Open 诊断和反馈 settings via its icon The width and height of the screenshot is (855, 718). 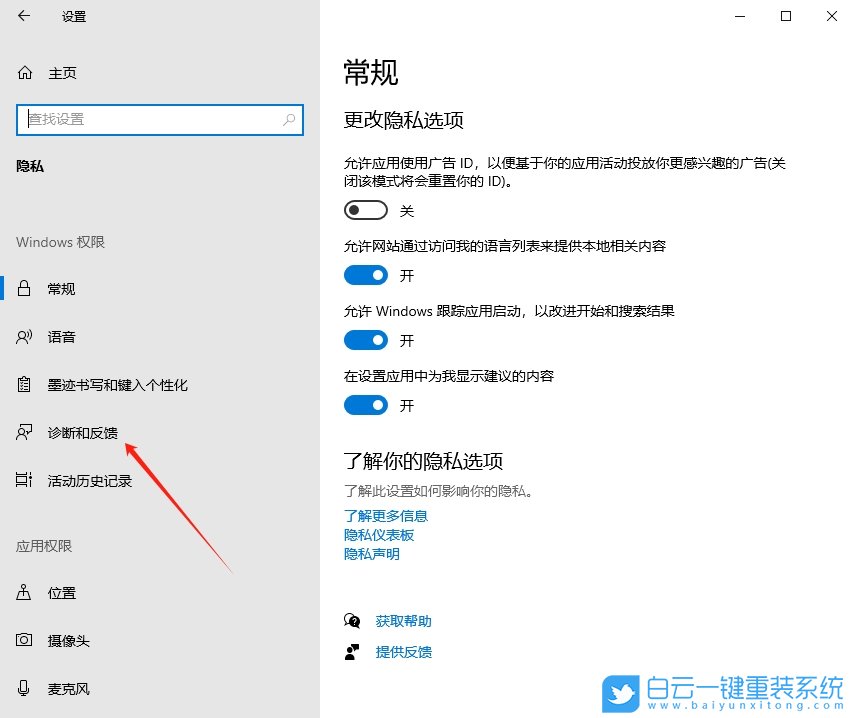coord(22,433)
